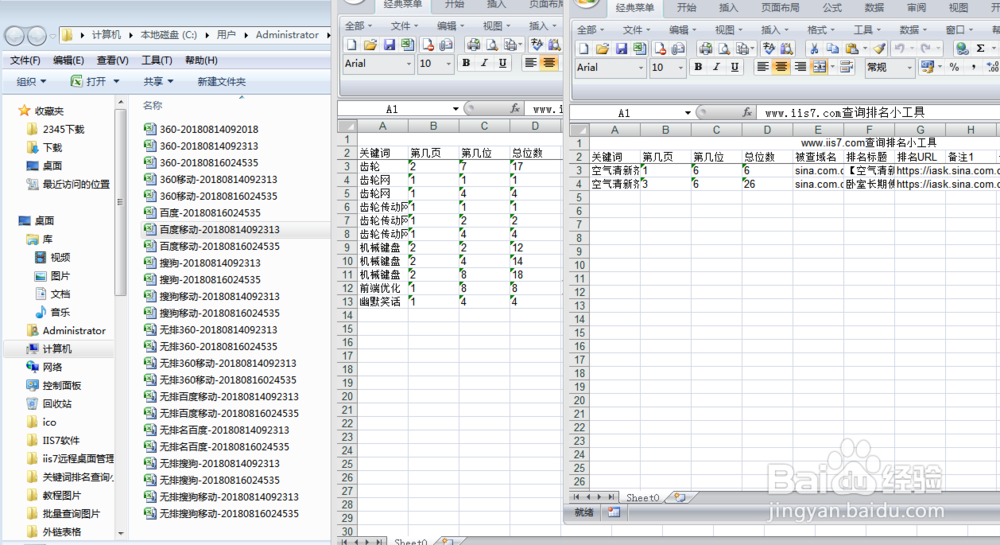
Task: Open 共享 dropdown in Explorer toolbar
Action: click(x=158, y=82)
